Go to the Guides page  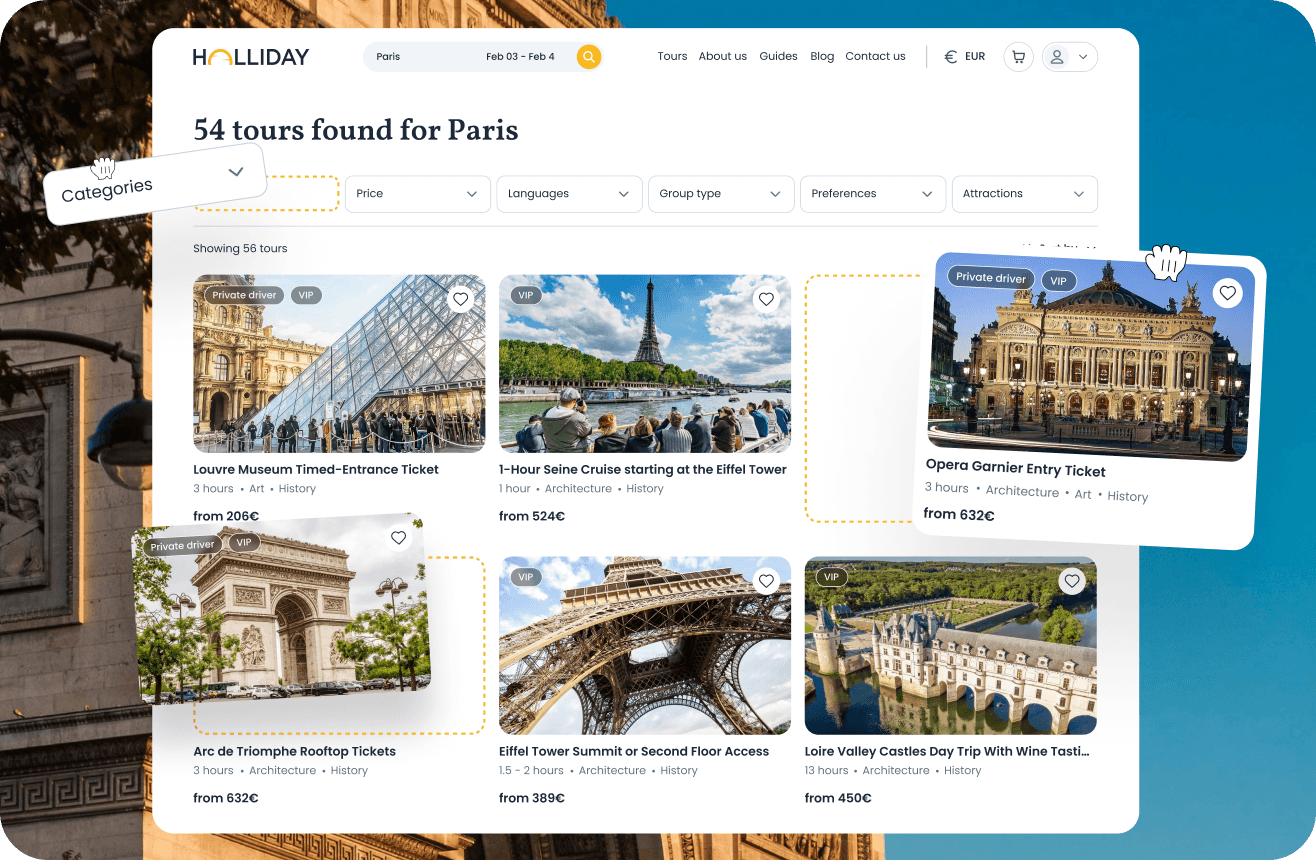pos(778,57)
